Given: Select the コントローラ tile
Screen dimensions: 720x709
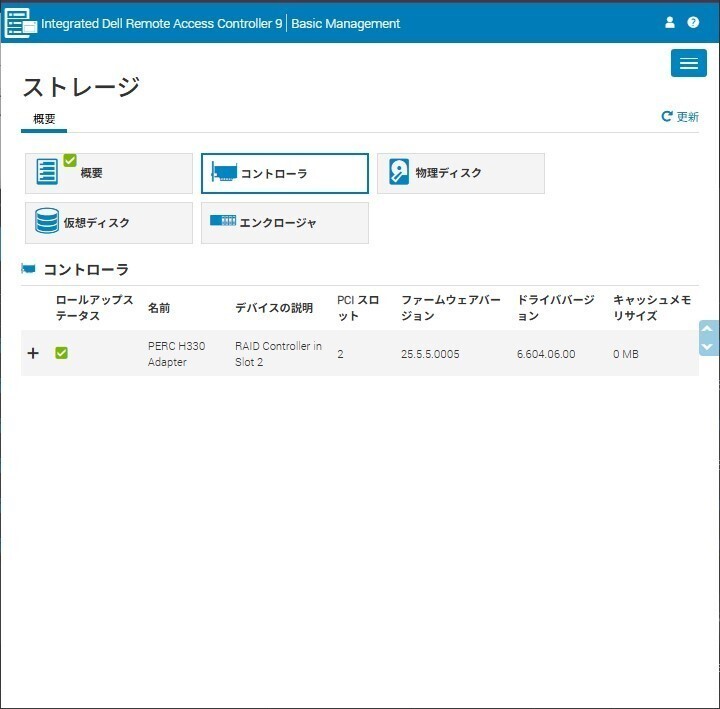Looking at the screenshot, I should [x=284, y=173].
